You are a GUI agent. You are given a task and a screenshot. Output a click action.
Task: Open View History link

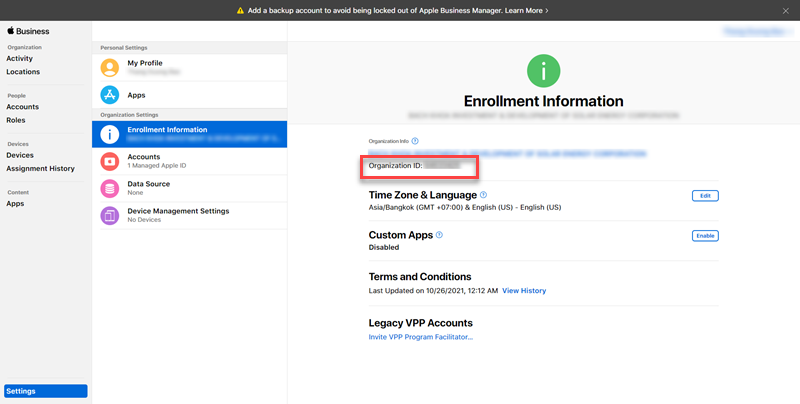[524, 291]
